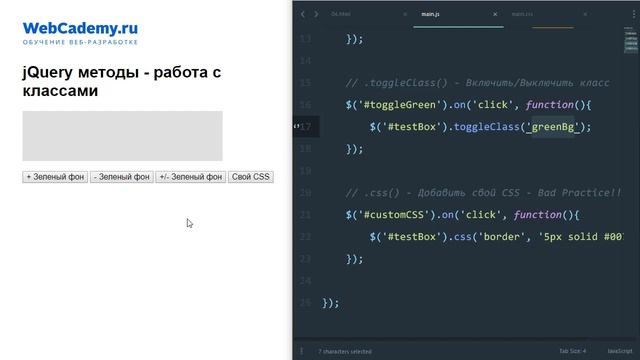This screenshot has height=360, width=640.
Task: Go forward with the editor's right arrow
Action: pos(316,14)
